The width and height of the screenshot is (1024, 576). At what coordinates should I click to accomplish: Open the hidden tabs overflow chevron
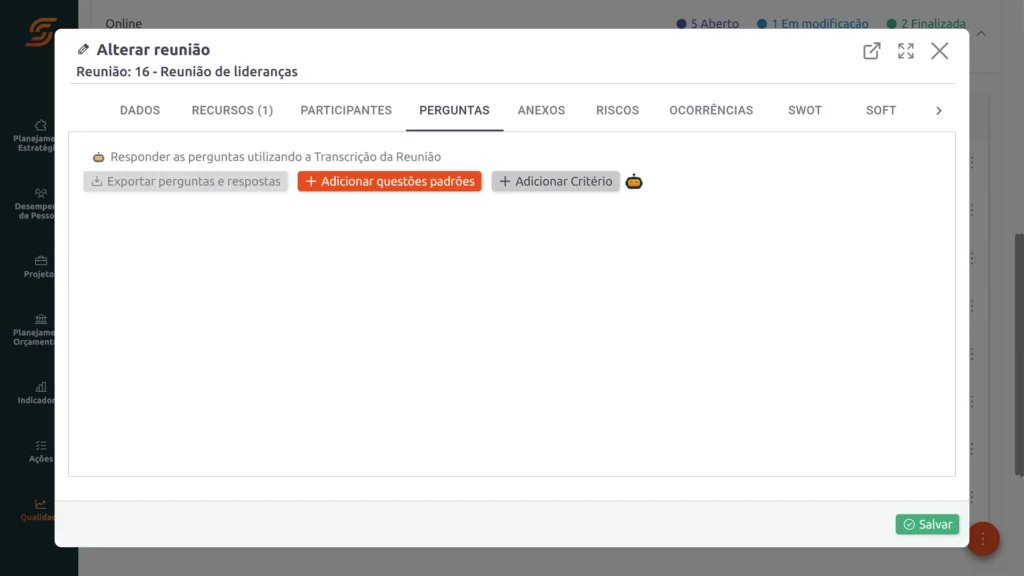point(938,110)
